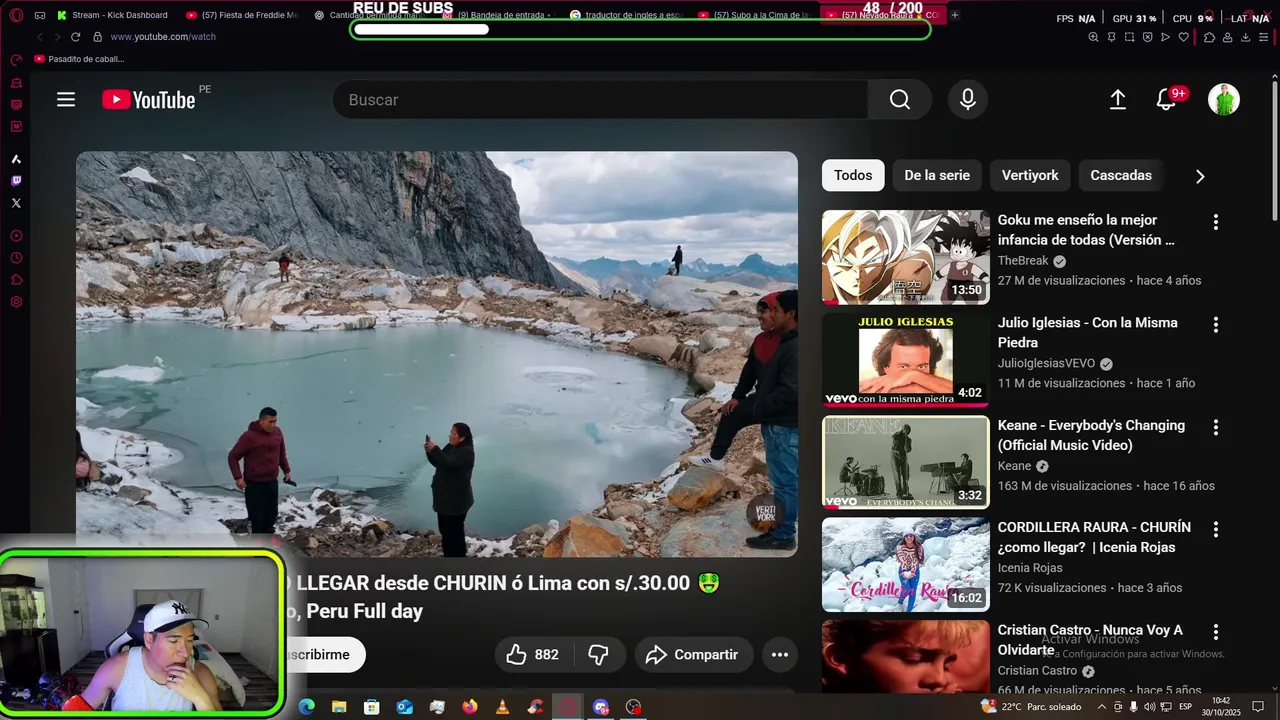Open Goku me enseño la mejor infancia
Image resolution: width=1280 pixels, height=720 pixels.
[x=1086, y=230]
